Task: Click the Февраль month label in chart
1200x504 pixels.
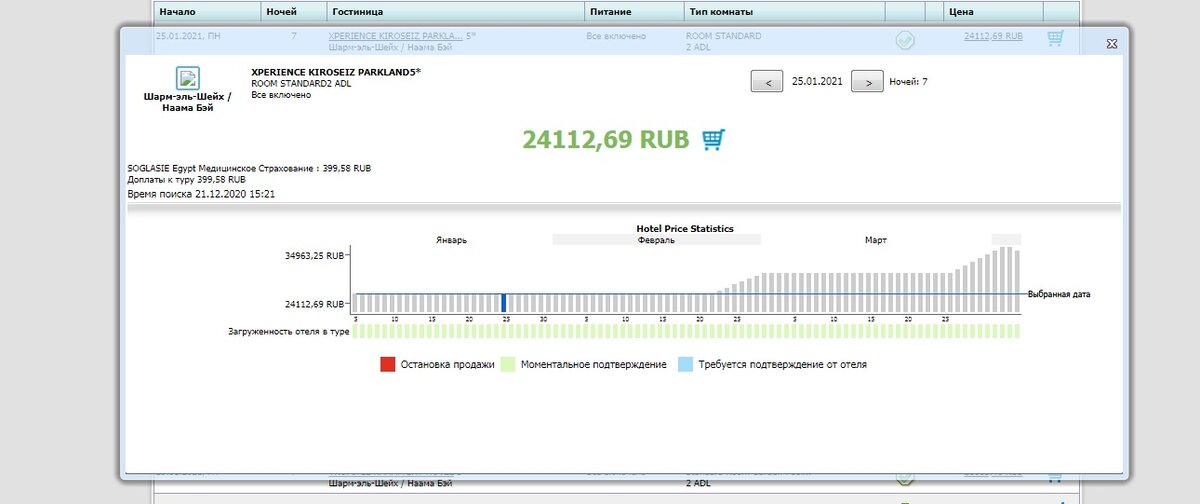Action: tap(657, 240)
